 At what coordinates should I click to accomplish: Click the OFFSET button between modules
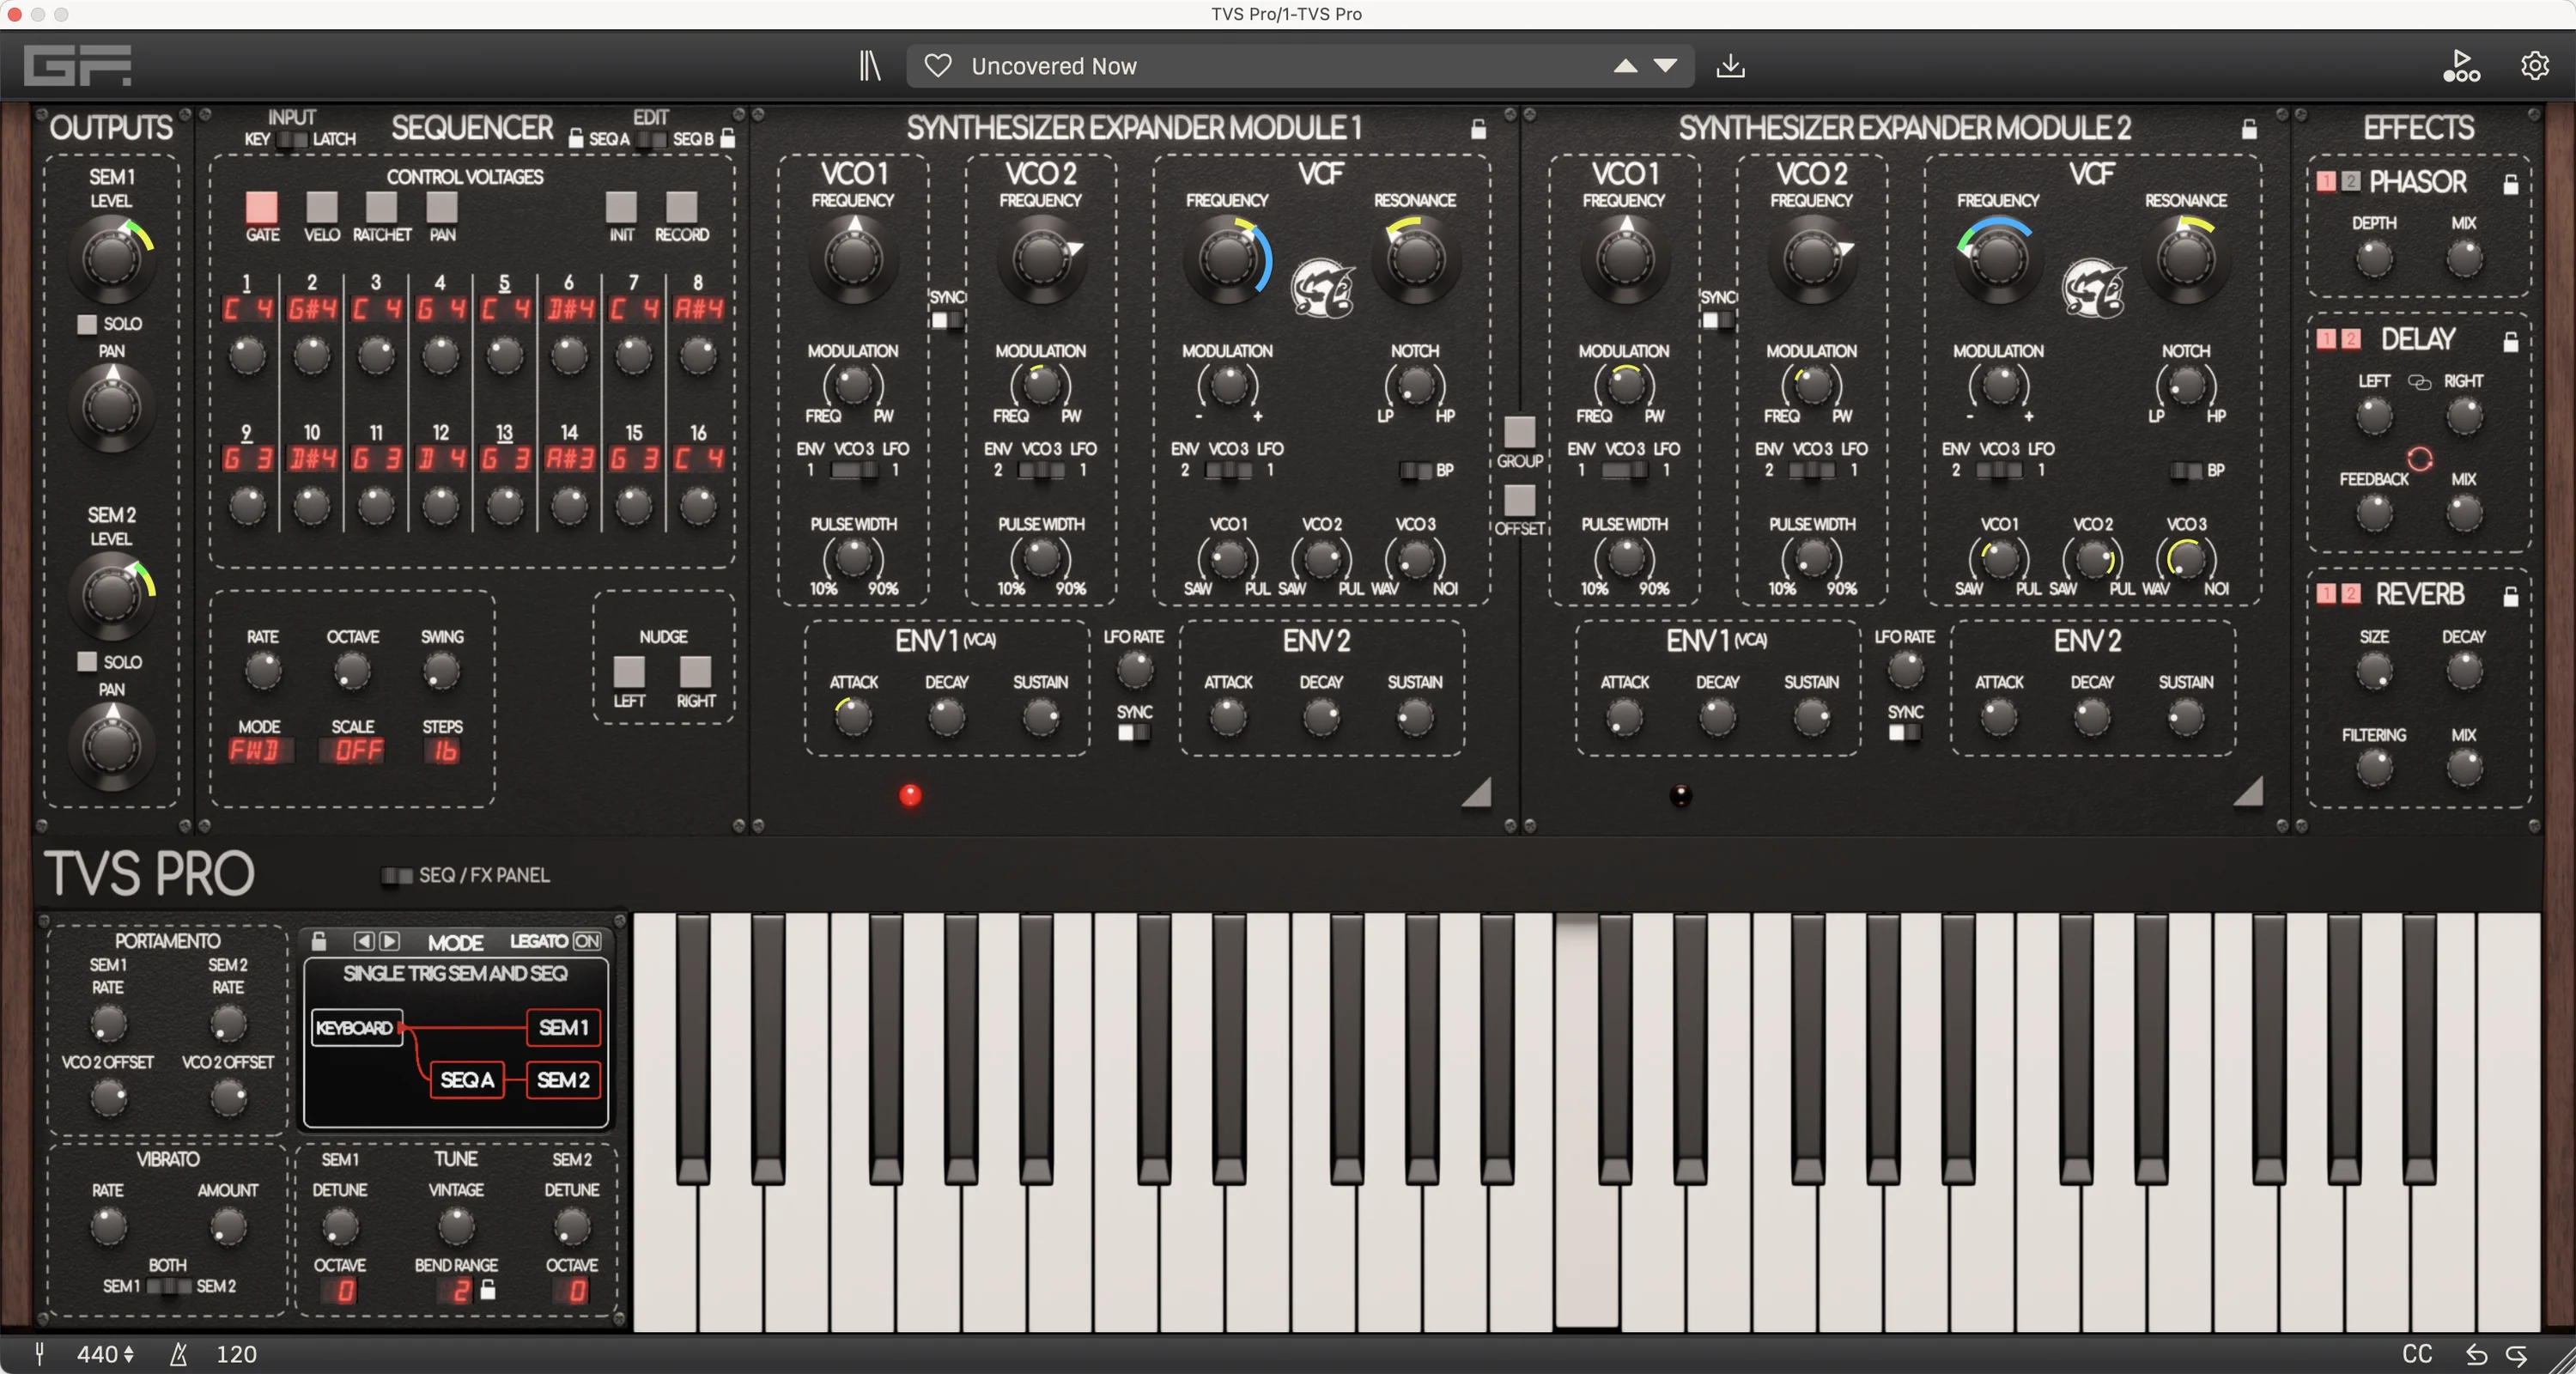click(x=1519, y=500)
